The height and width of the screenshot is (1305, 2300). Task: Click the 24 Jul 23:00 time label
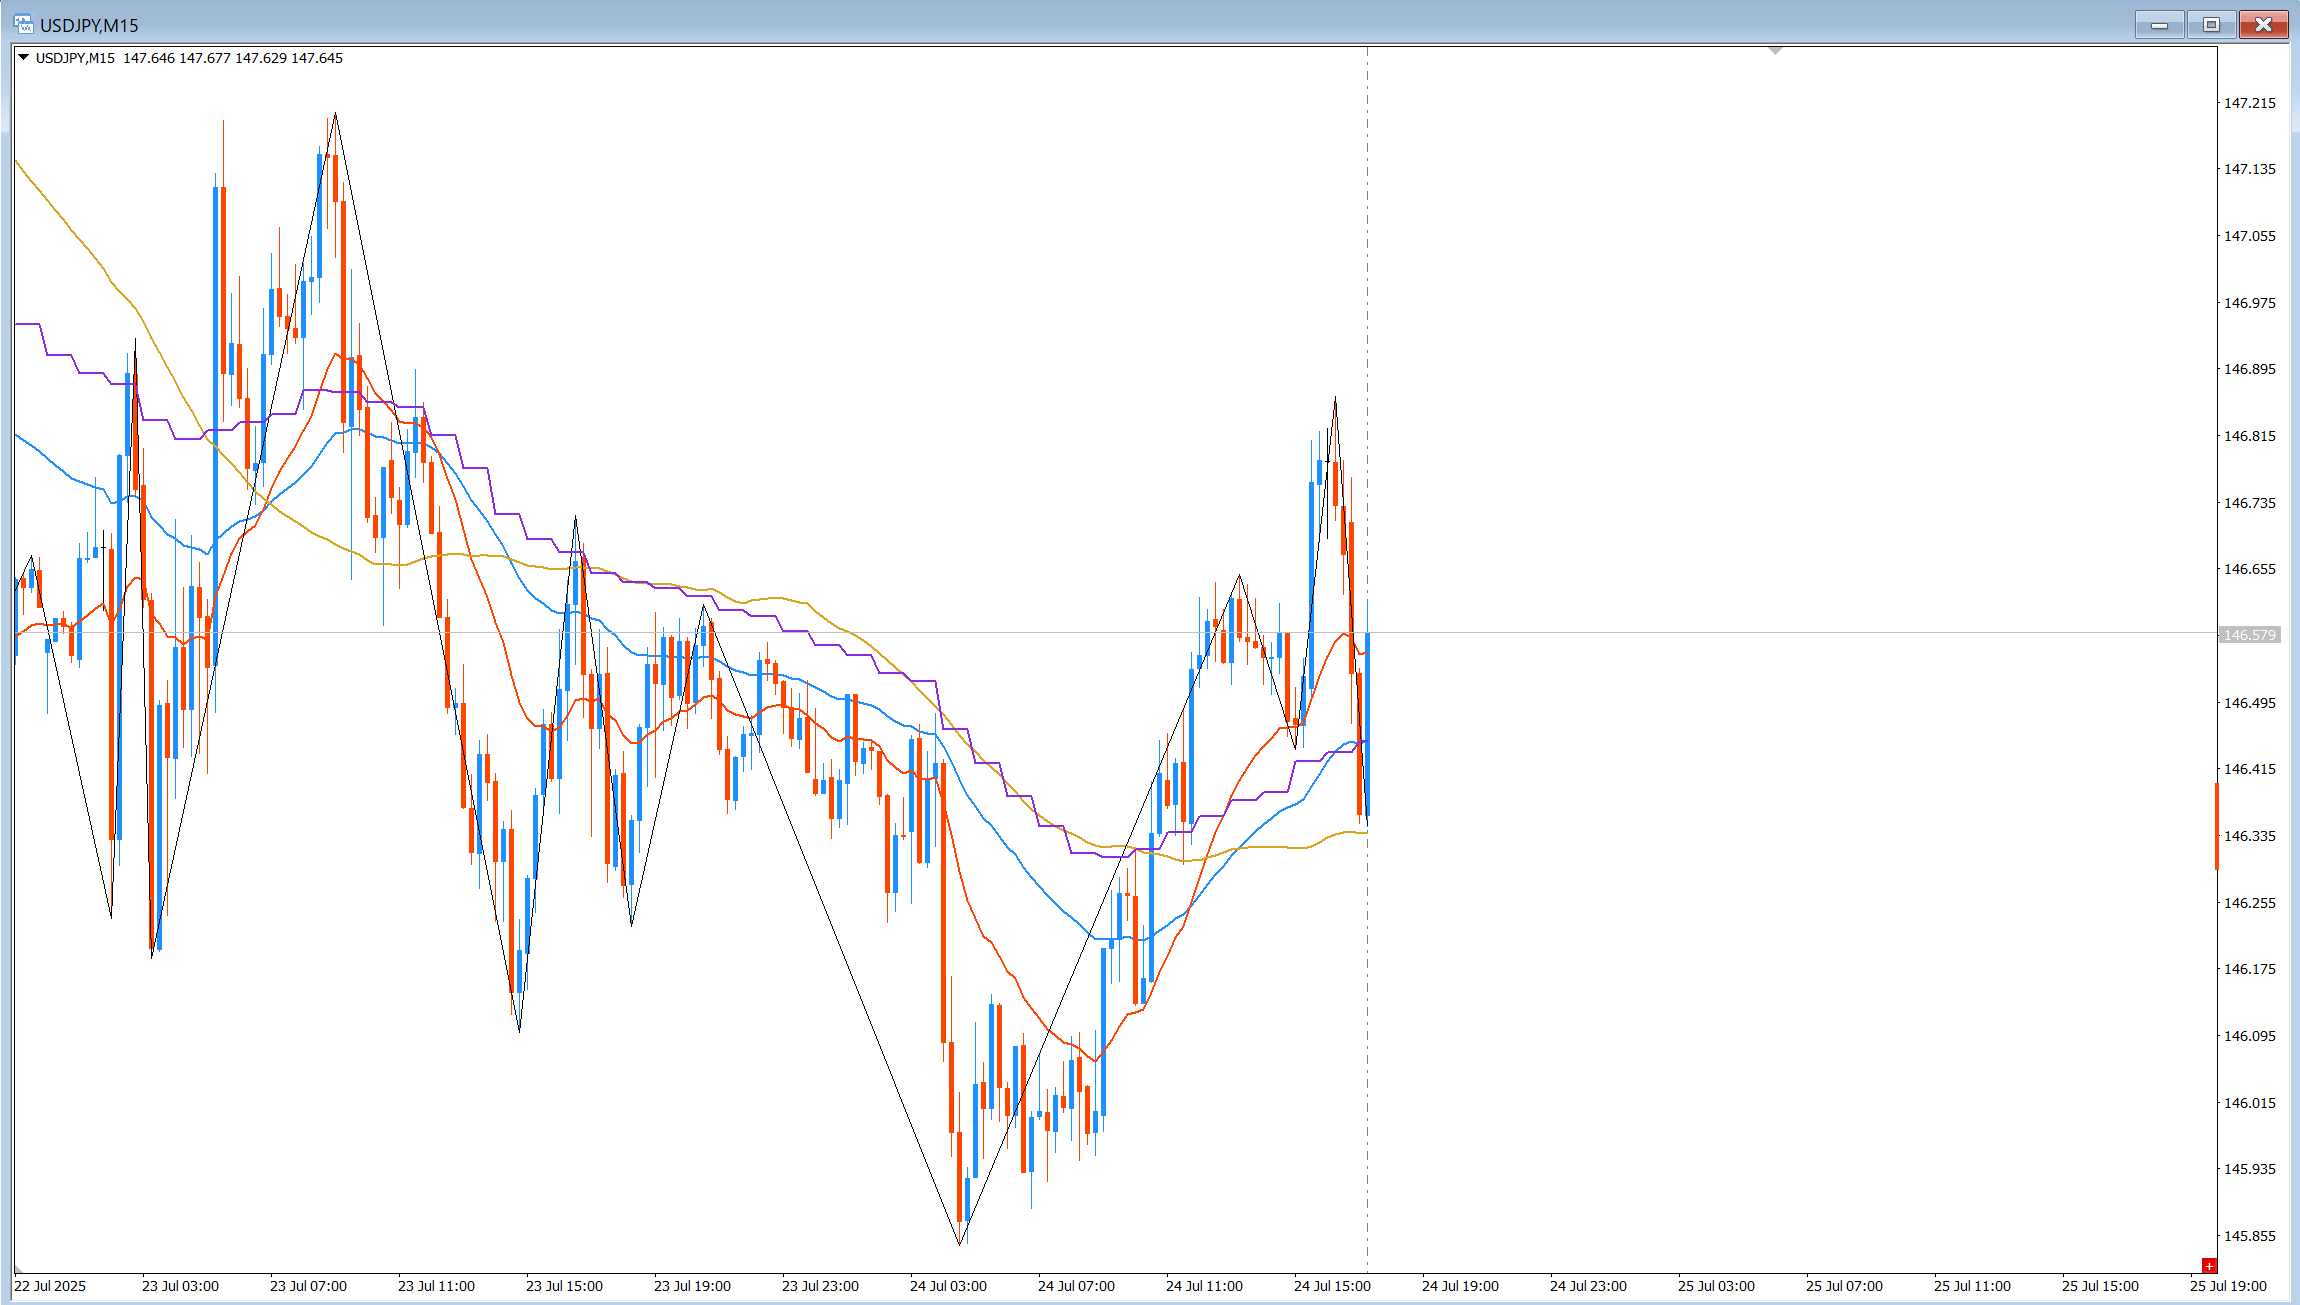tap(1588, 1286)
